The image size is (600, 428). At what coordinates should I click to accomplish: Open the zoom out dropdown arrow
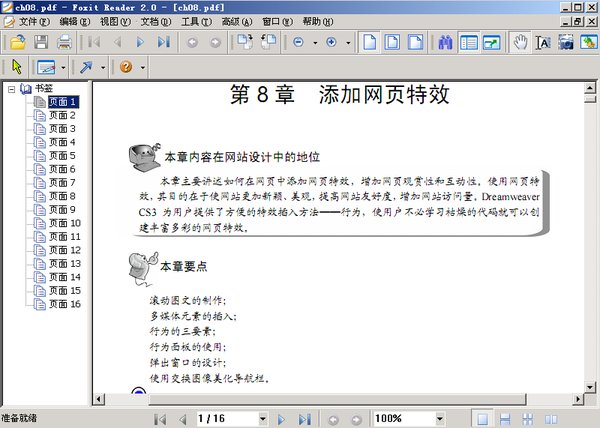click(x=315, y=43)
